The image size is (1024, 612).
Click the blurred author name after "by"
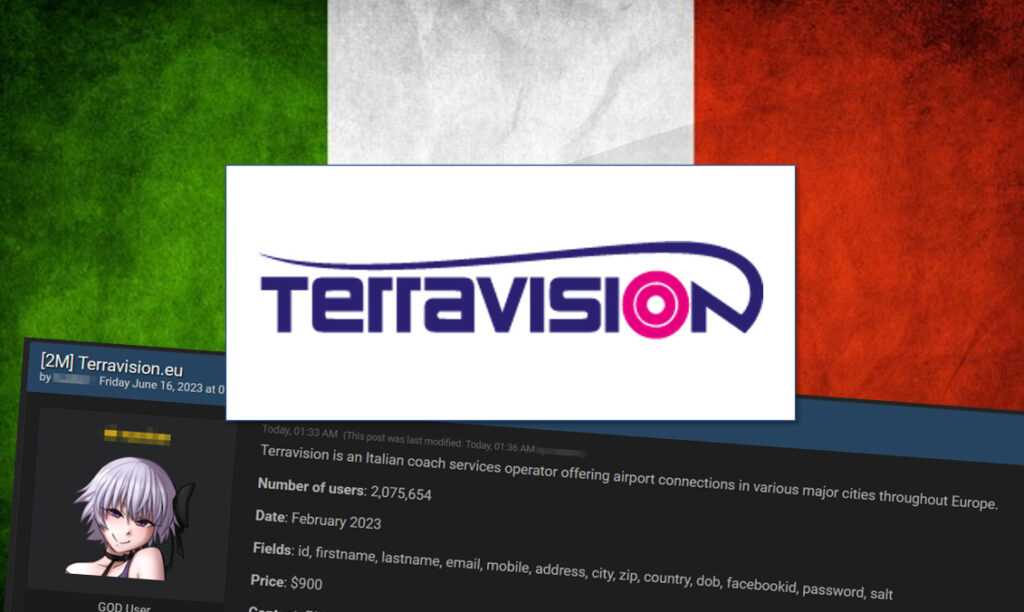pos(72,381)
